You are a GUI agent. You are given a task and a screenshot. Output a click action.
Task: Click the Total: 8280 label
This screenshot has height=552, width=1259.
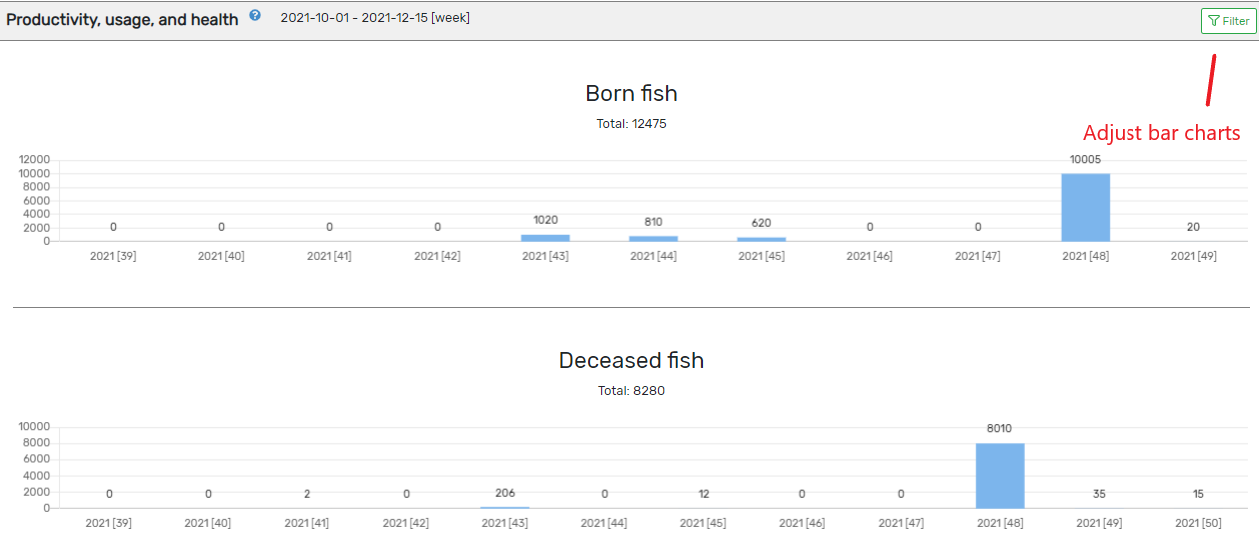tap(631, 391)
